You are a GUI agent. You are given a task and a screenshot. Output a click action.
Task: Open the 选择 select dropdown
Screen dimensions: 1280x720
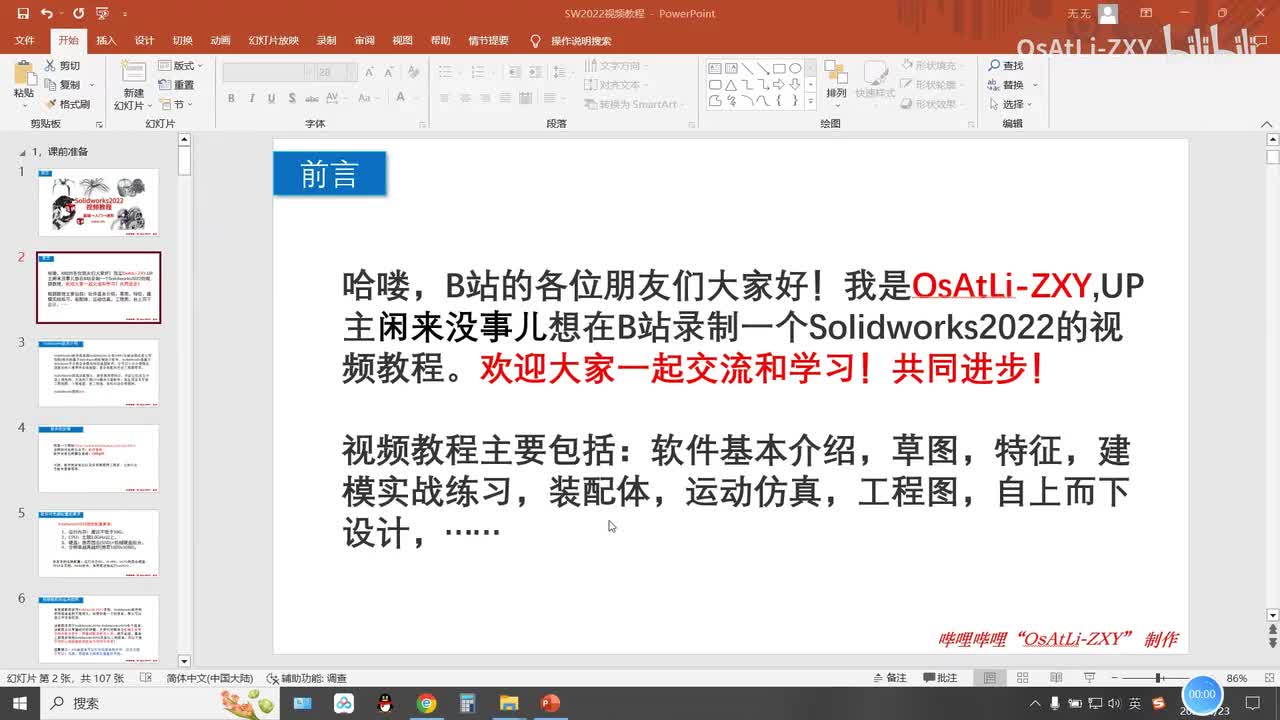1012,104
